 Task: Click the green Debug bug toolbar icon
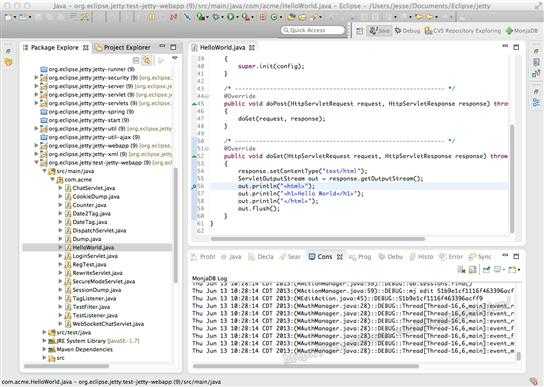click(201, 17)
